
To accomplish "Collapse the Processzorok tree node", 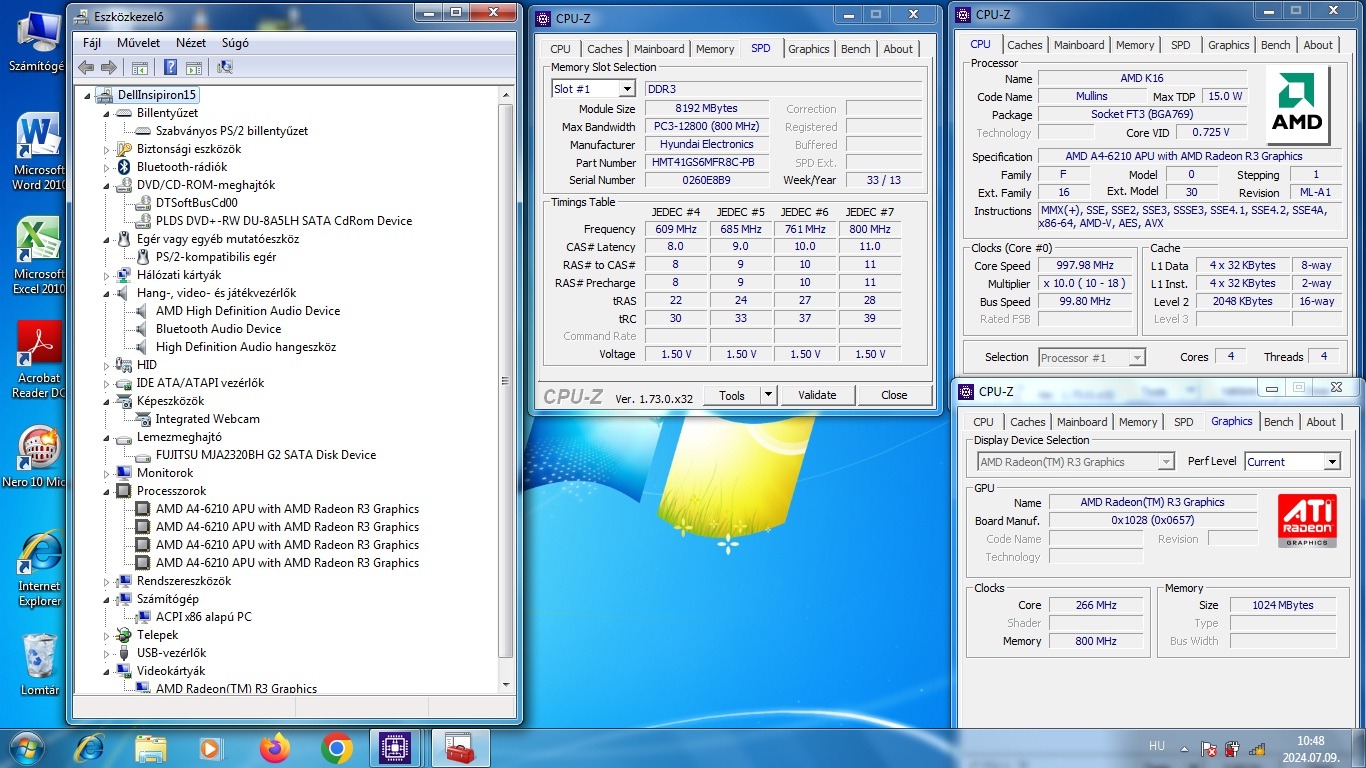I will (x=108, y=491).
